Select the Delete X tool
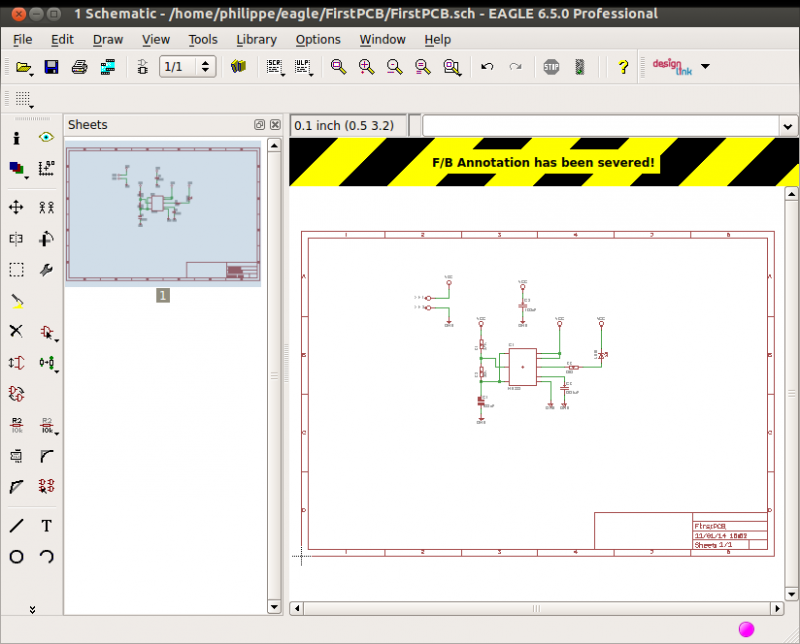 click(x=16, y=331)
